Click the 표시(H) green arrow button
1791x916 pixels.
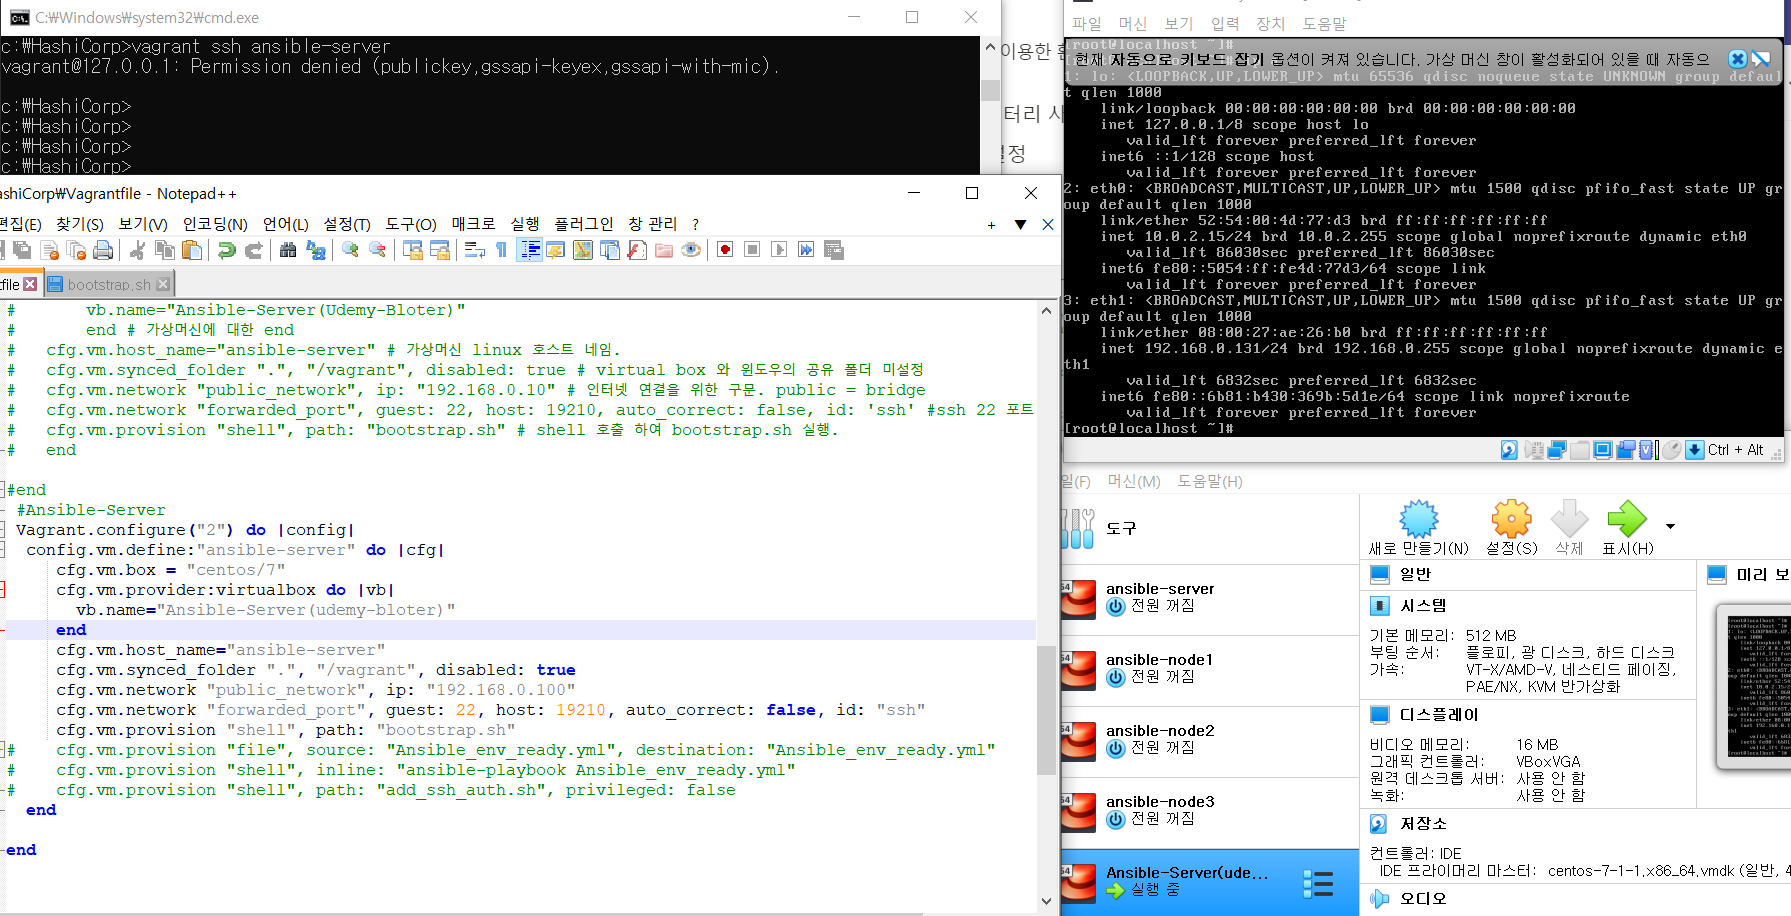(1627, 528)
